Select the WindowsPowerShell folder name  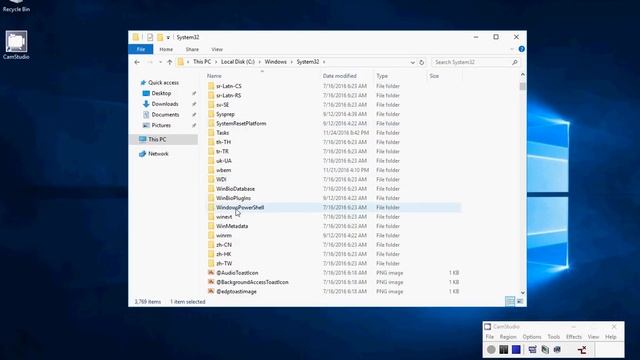pos(240,207)
